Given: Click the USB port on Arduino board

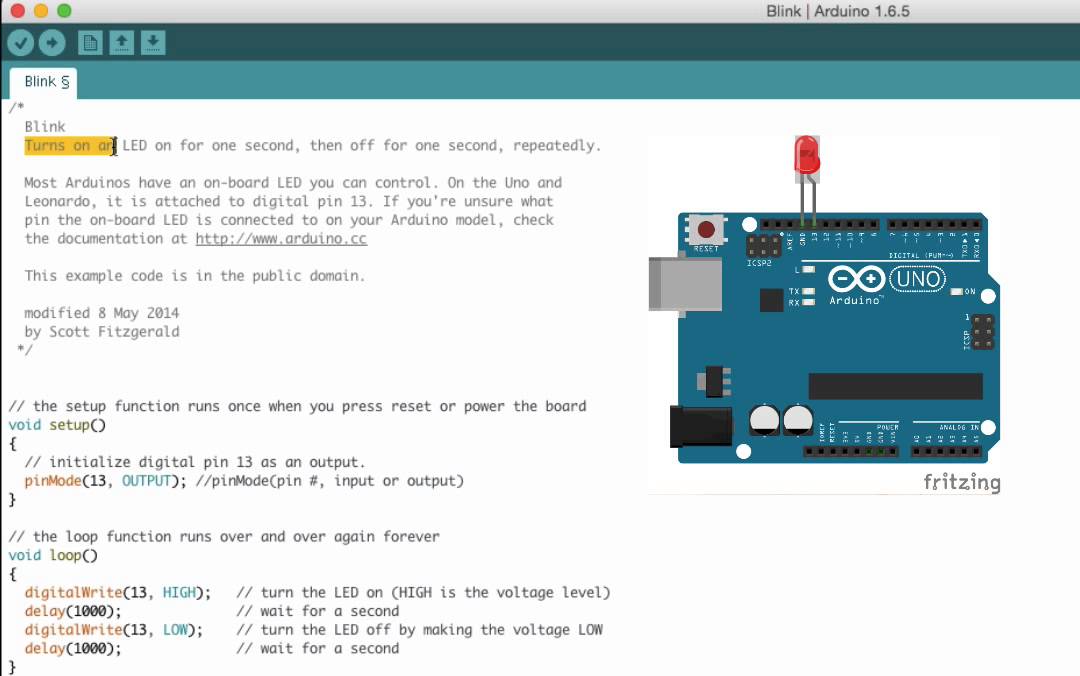Looking at the screenshot, I should (x=685, y=284).
